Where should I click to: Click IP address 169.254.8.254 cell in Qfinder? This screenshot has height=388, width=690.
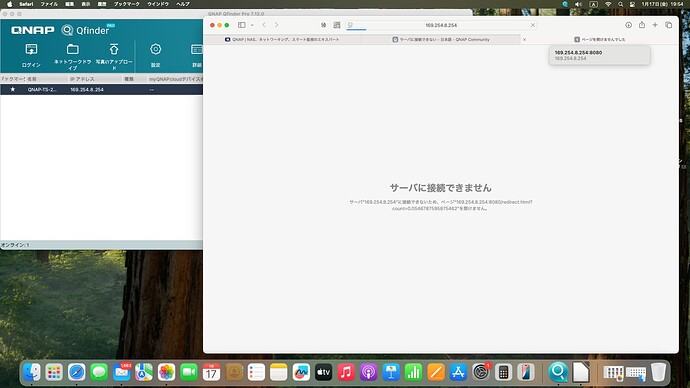click(87, 89)
